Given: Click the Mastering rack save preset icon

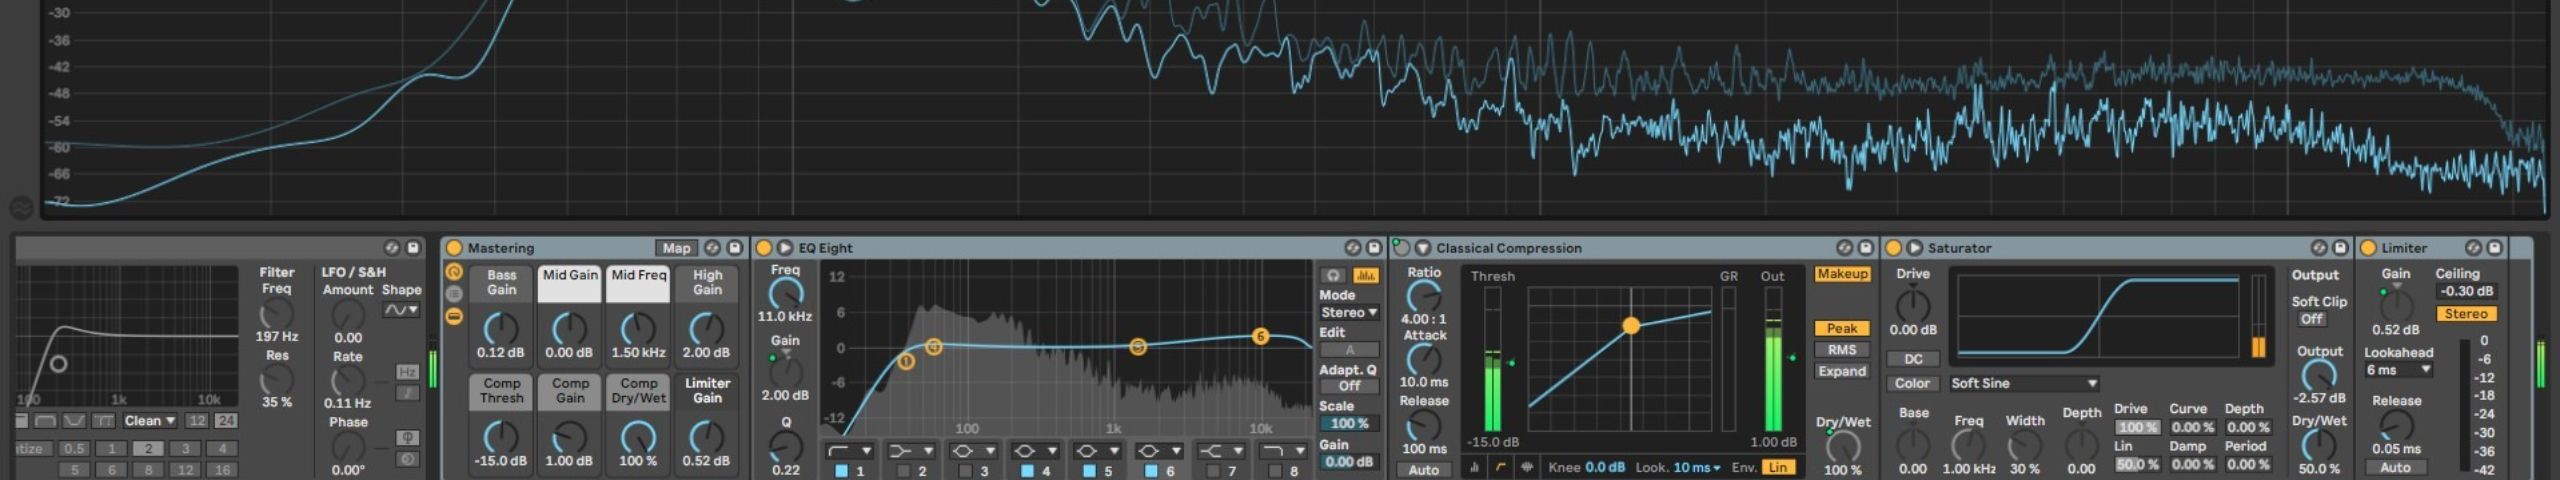Looking at the screenshot, I should point(735,248).
